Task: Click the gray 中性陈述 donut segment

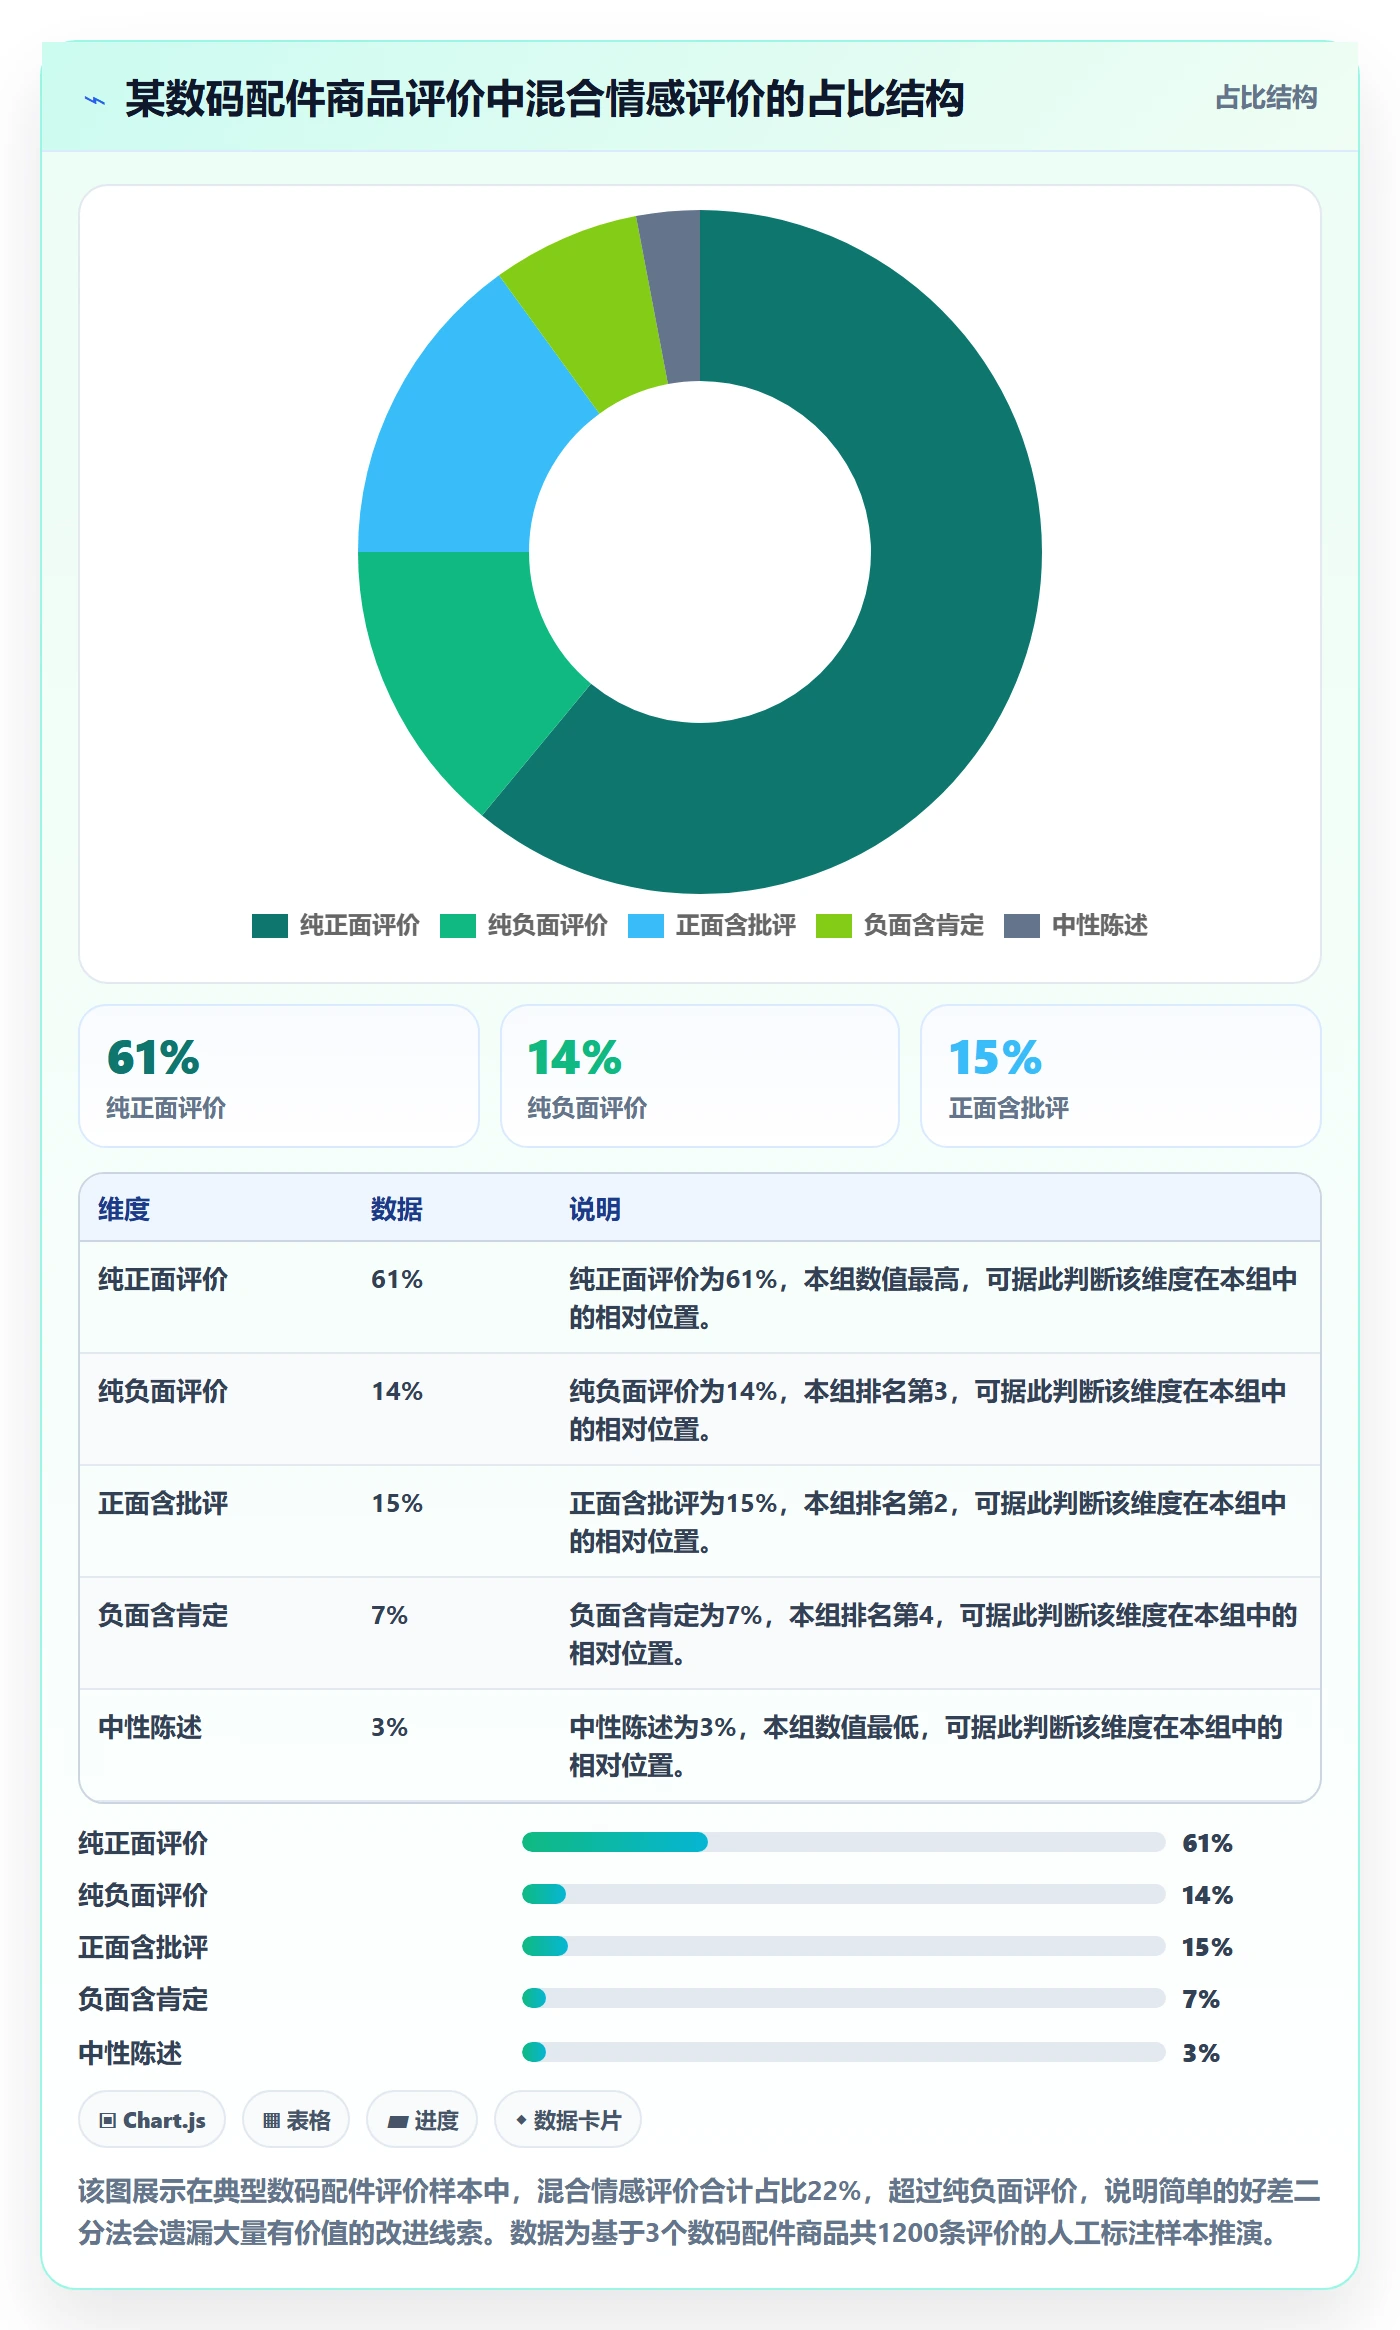Action: click(x=675, y=296)
